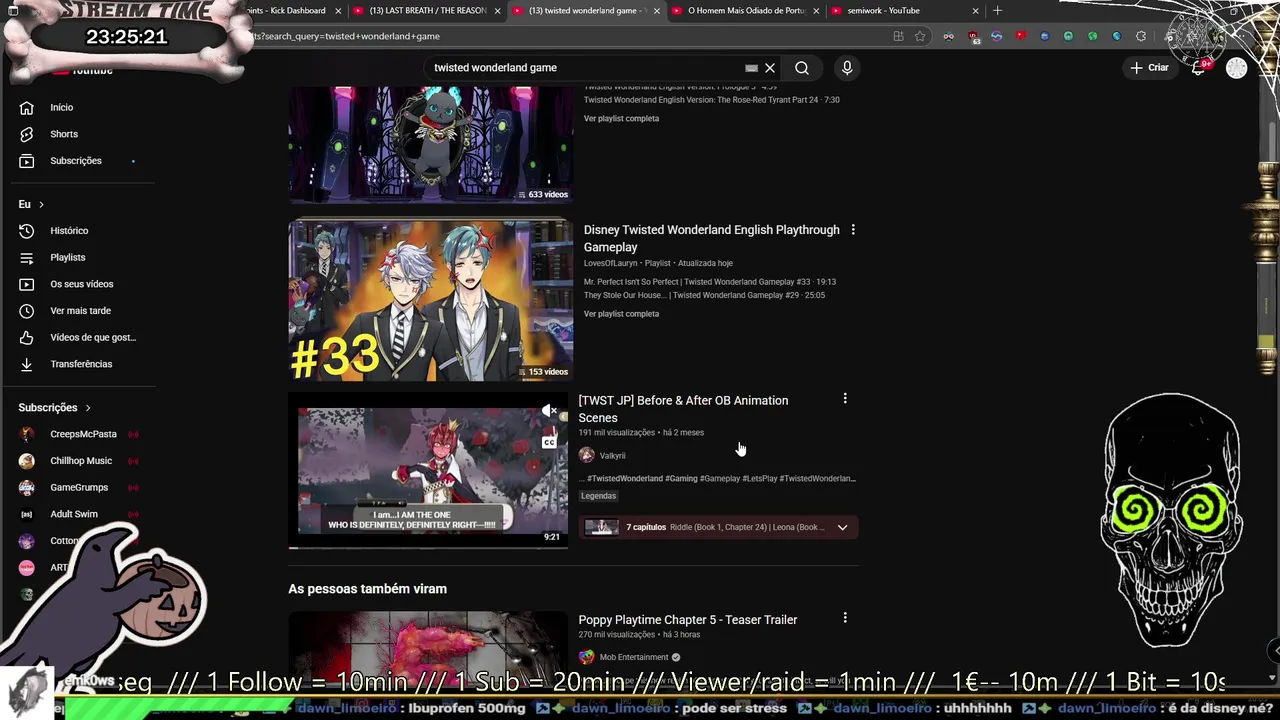Open options menu for Poppy Playtime teaser
The width and height of the screenshot is (1280, 720).
tap(845, 618)
